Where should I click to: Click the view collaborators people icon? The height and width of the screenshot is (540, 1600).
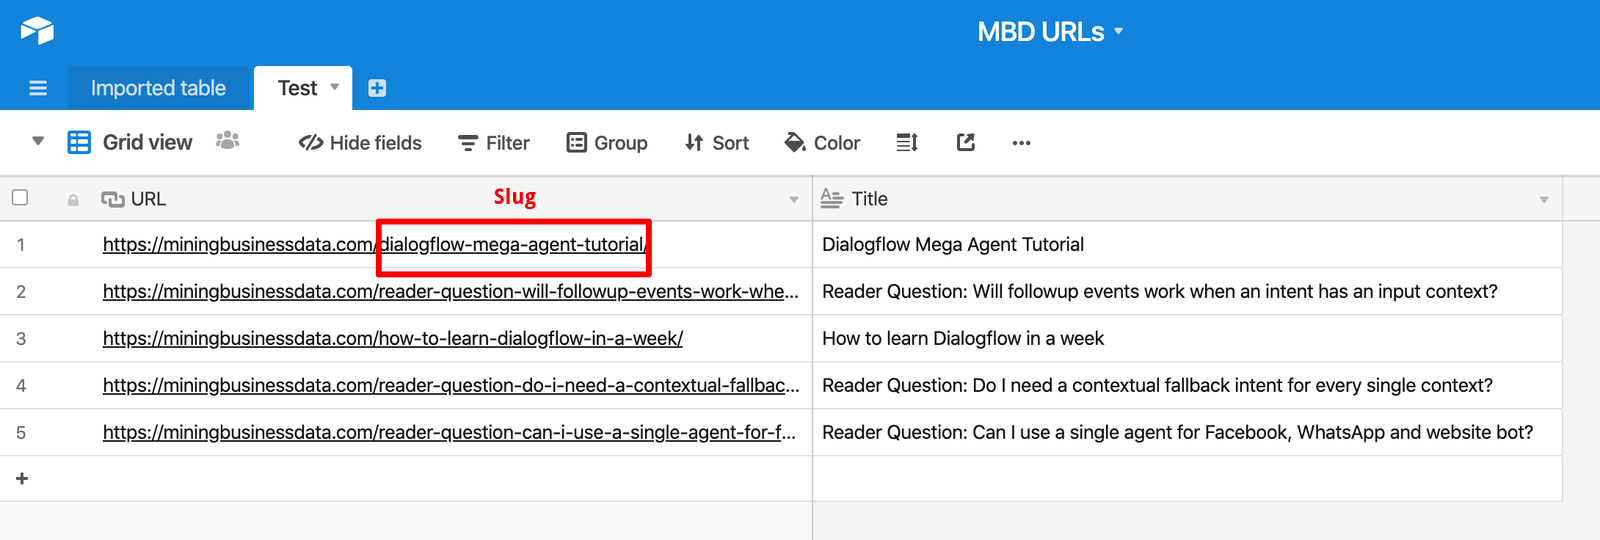(x=228, y=141)
